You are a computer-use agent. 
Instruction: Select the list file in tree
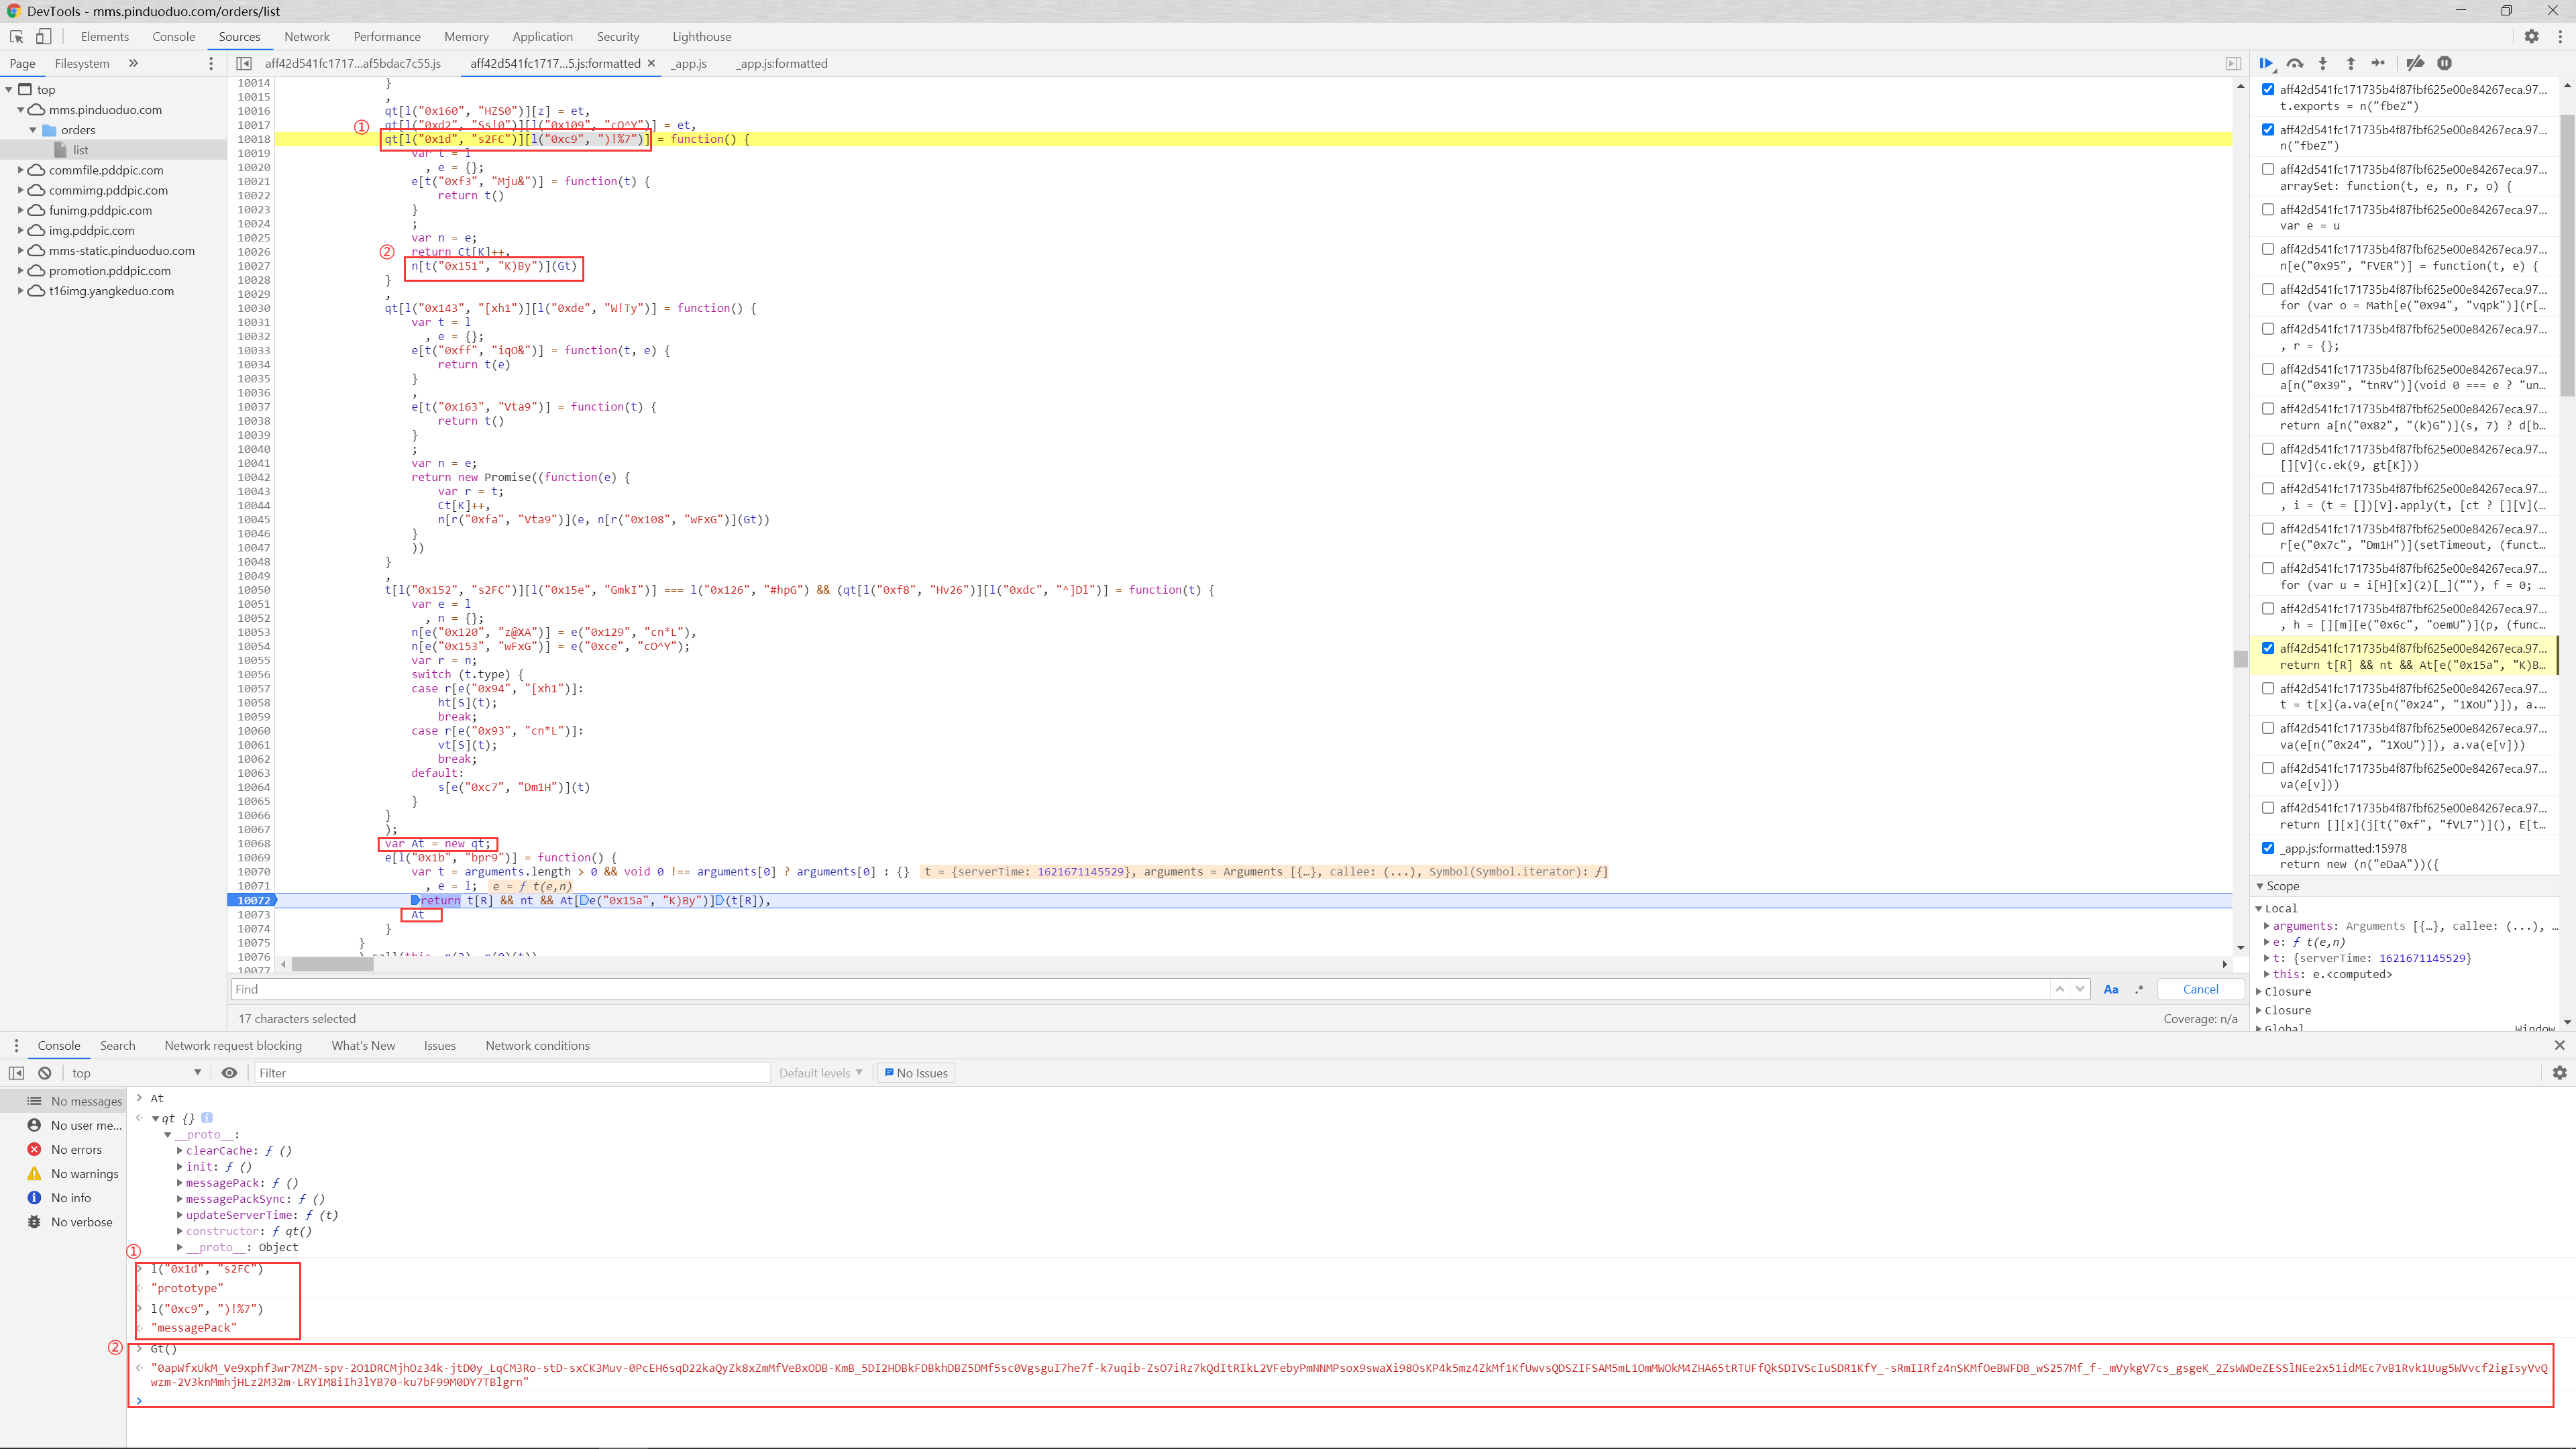[80, 150]
